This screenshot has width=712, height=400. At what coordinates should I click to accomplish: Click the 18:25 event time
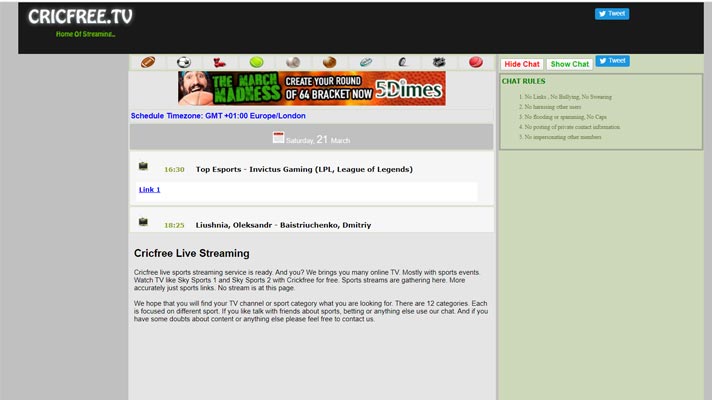[174, 225]
